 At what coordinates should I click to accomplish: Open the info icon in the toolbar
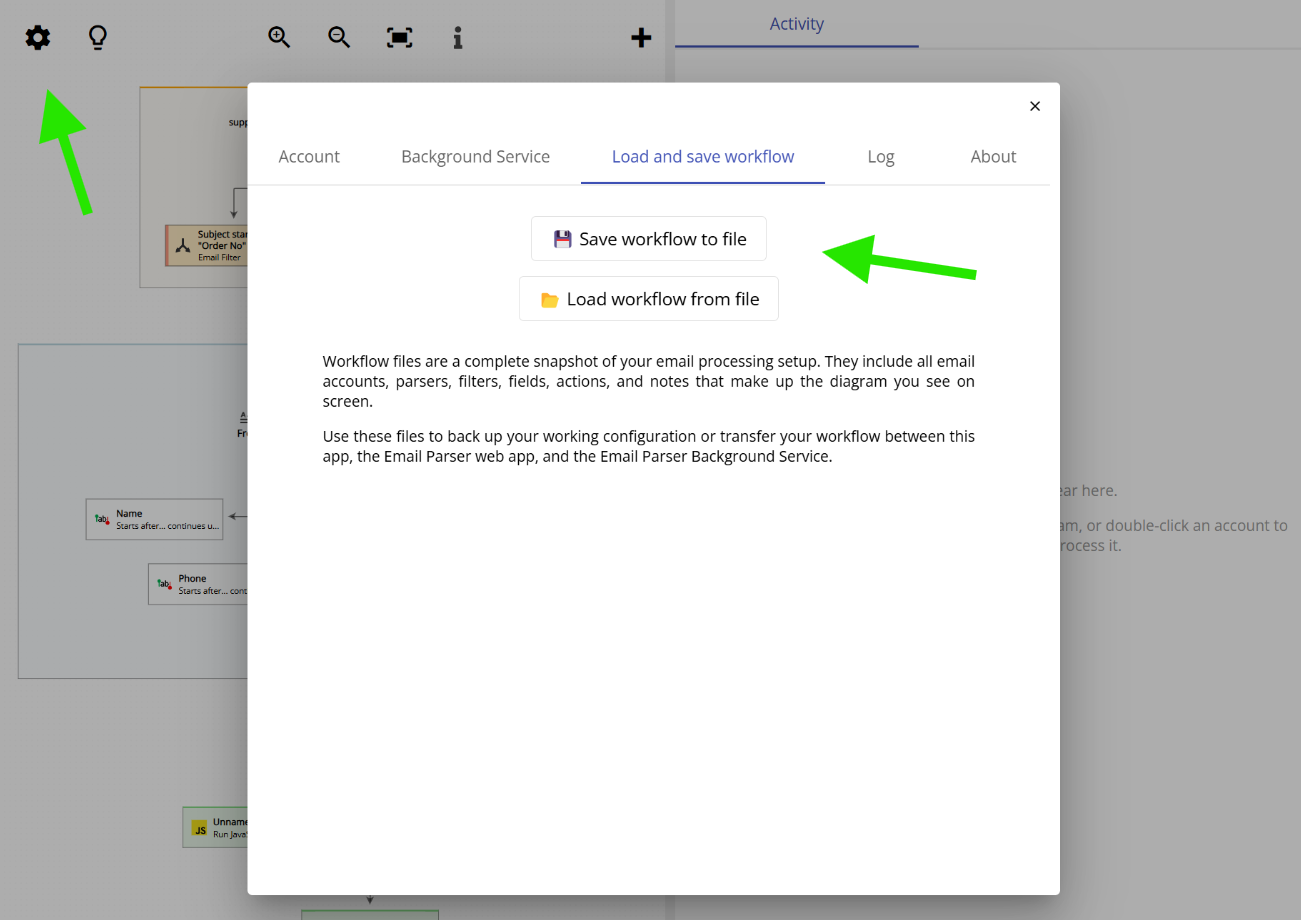(458, 37)
